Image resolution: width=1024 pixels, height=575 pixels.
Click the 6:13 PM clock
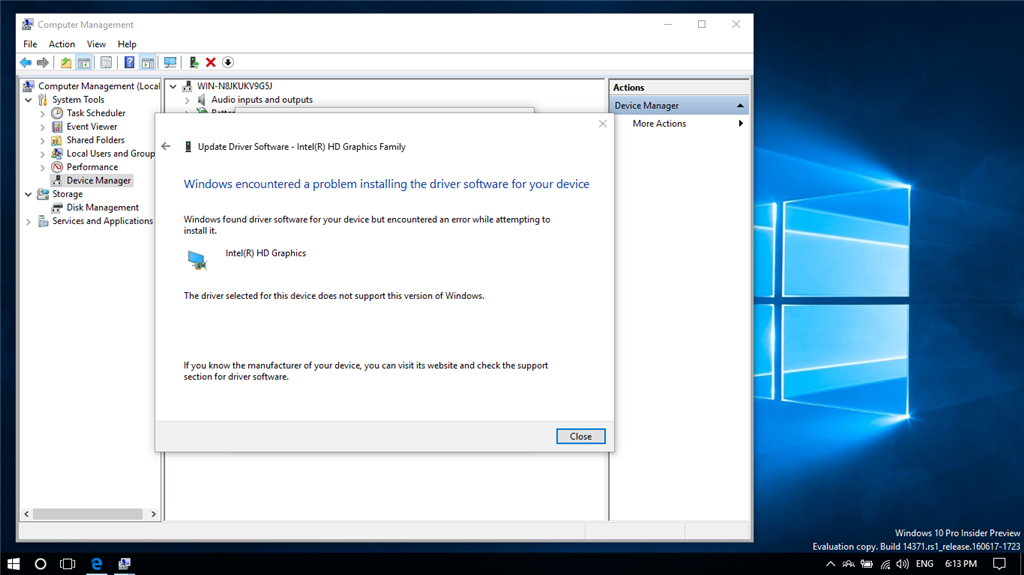click(961, 564)
